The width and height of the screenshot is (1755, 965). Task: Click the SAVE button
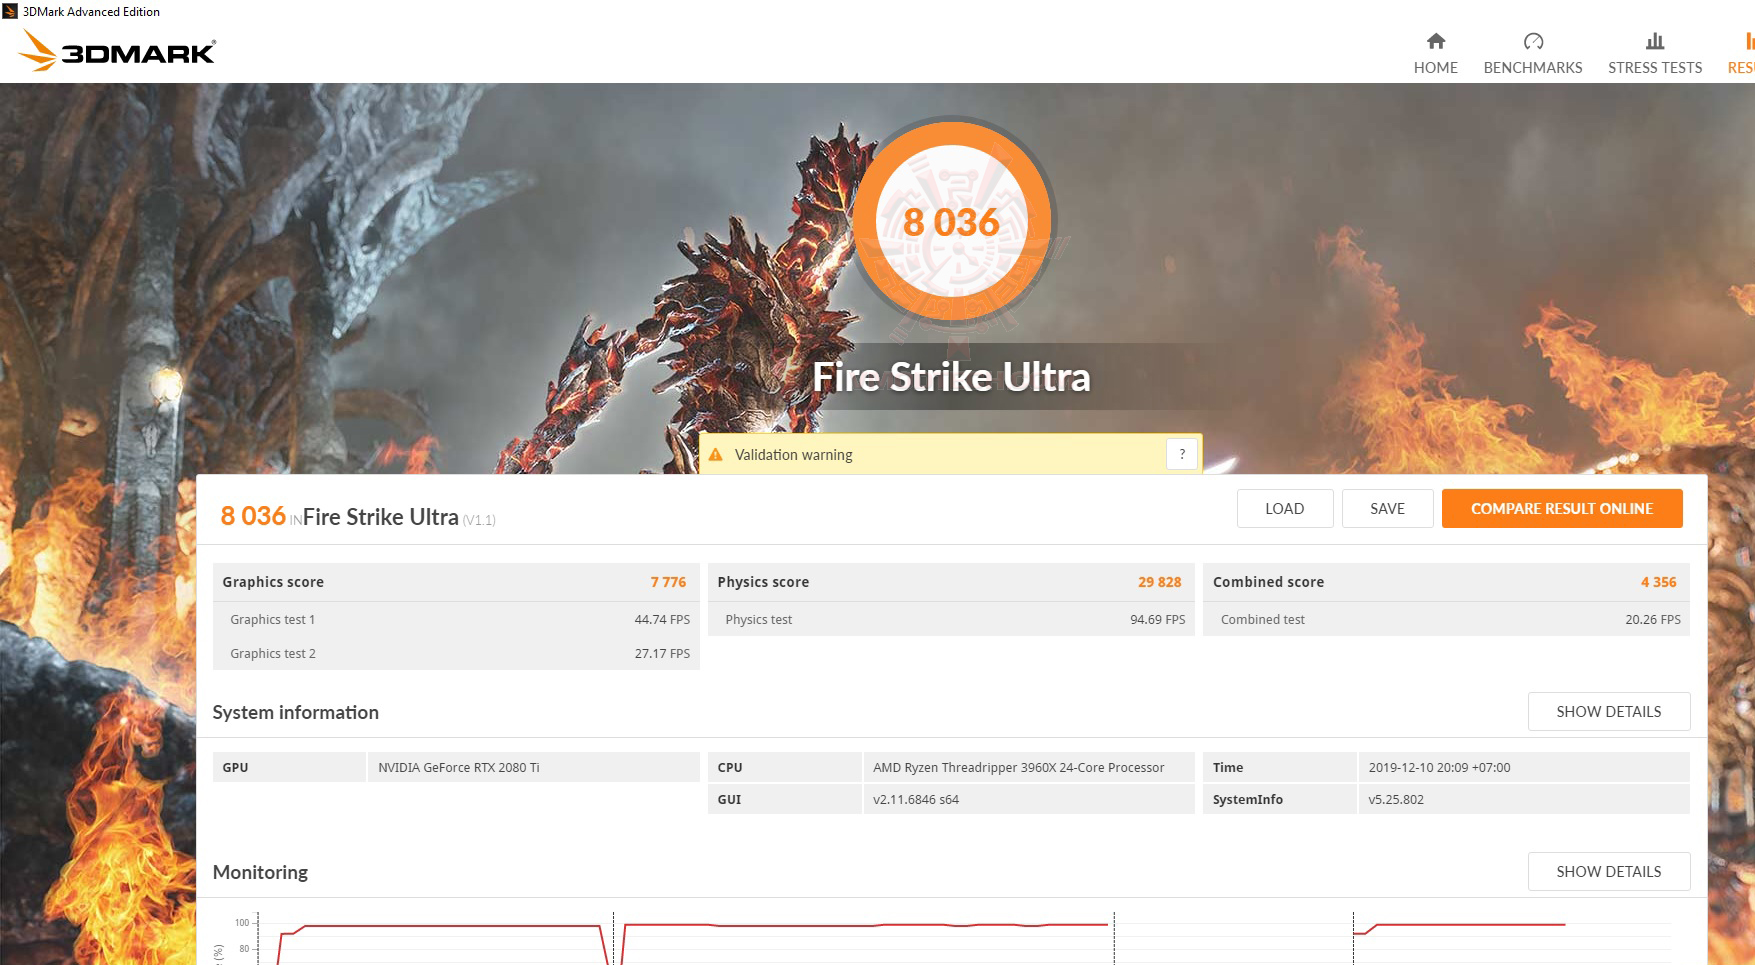point(1388,508)
